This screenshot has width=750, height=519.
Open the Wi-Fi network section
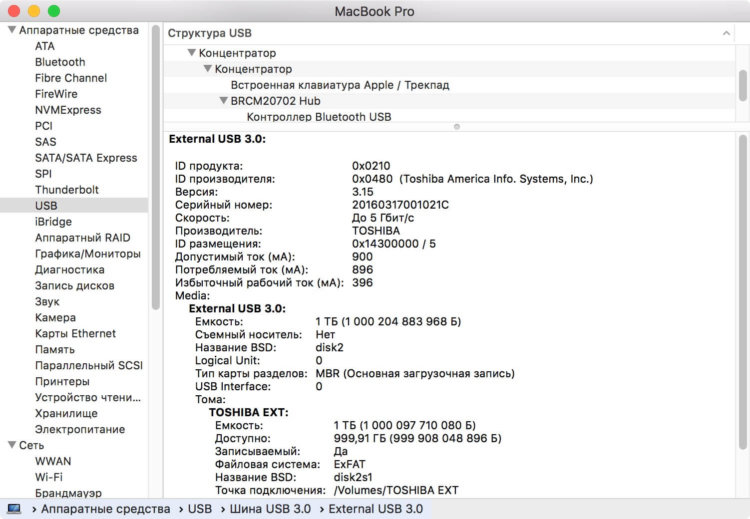[x=49, y=477]
